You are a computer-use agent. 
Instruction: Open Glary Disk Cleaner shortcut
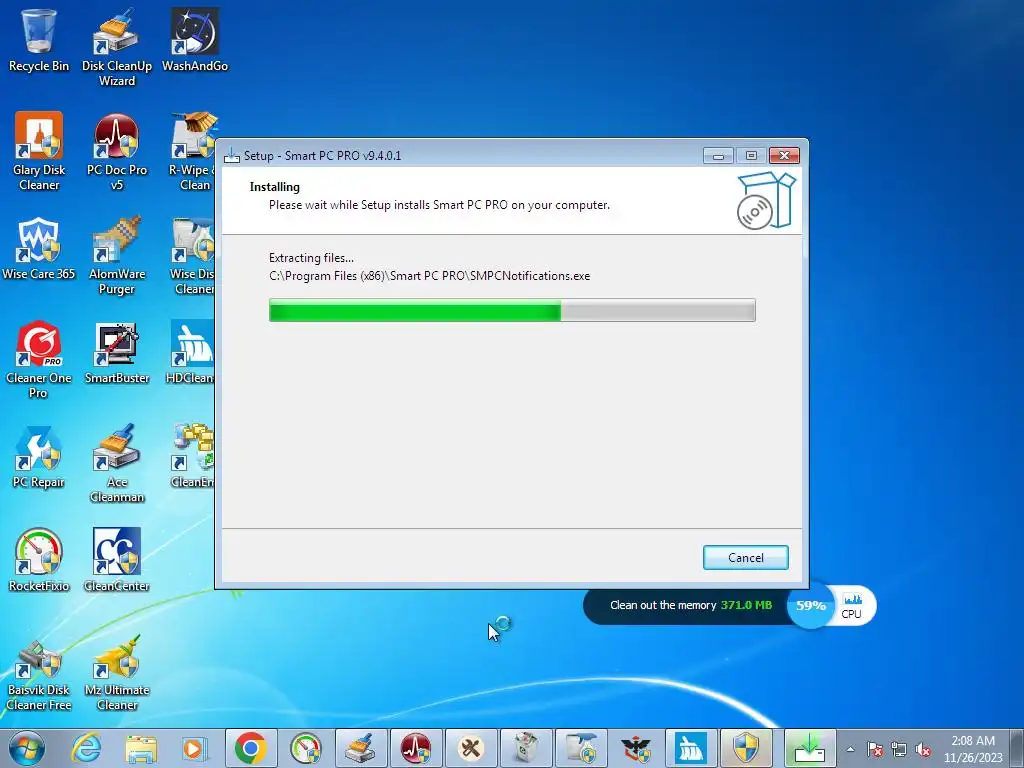(x=39, y=152)
